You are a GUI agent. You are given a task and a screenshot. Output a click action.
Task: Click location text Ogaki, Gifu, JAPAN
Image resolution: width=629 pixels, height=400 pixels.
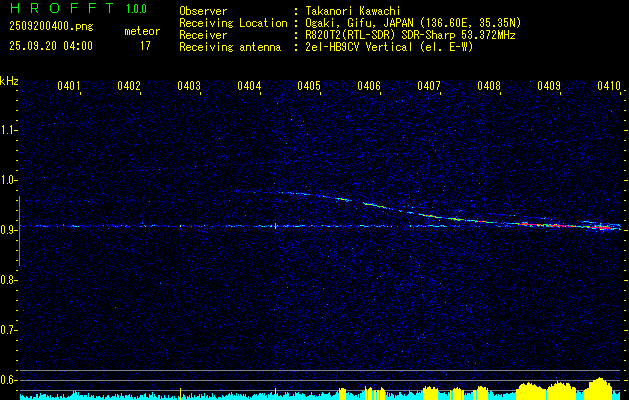click(359, 23)
